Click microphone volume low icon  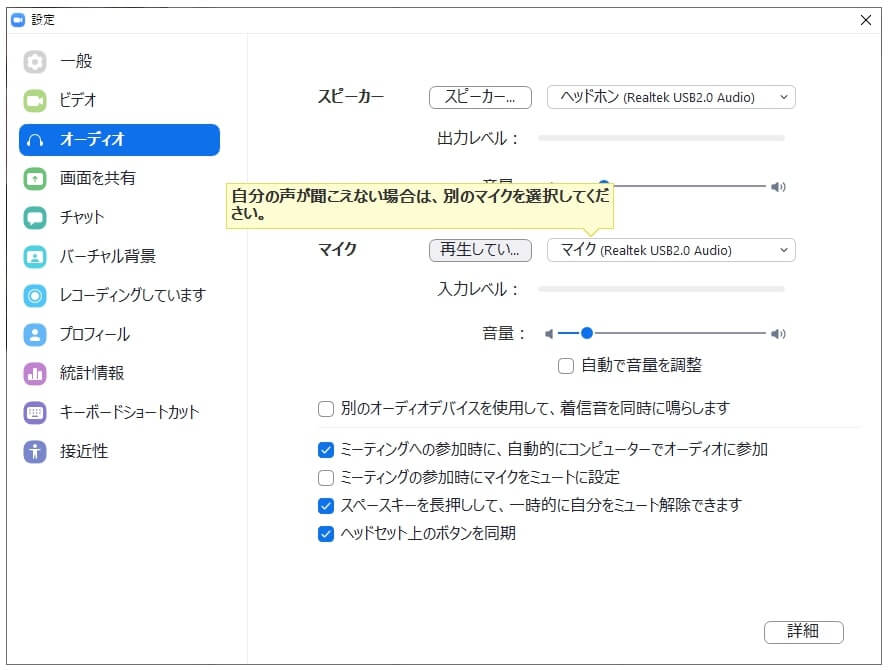[549, 334]
